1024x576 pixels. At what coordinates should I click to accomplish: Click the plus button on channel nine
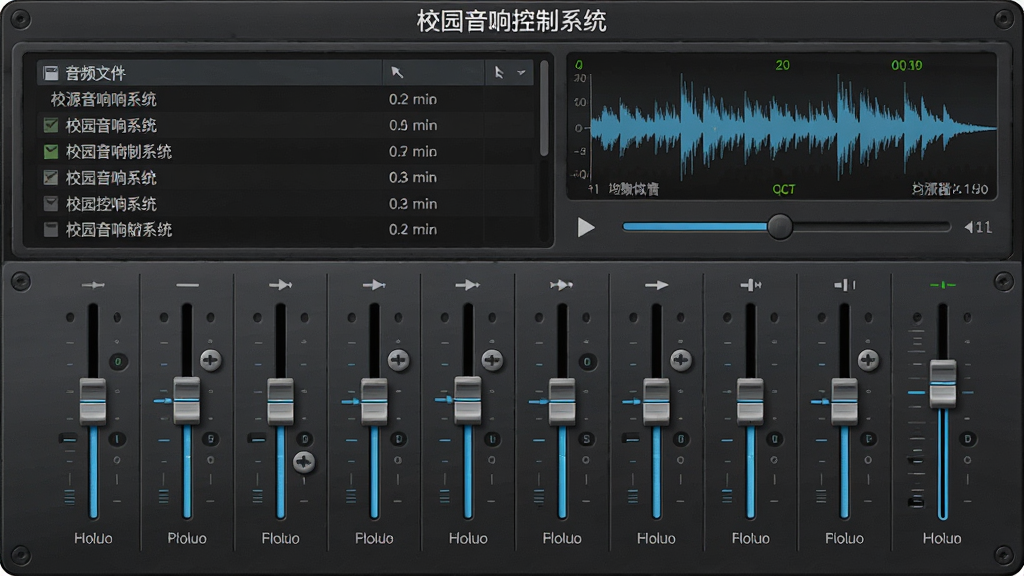(868, 360)
